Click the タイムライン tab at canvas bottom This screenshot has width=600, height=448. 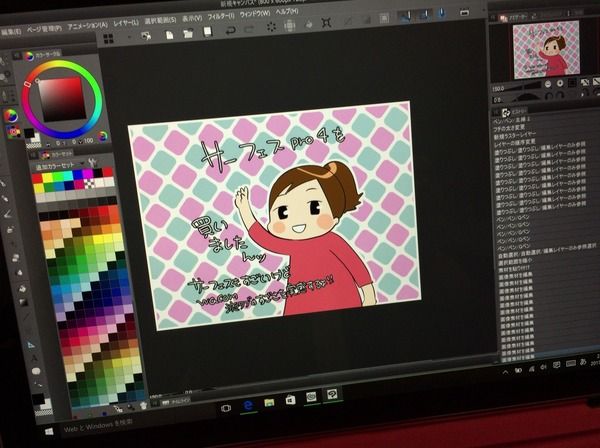pyautogui.click(x=176, y=402)
